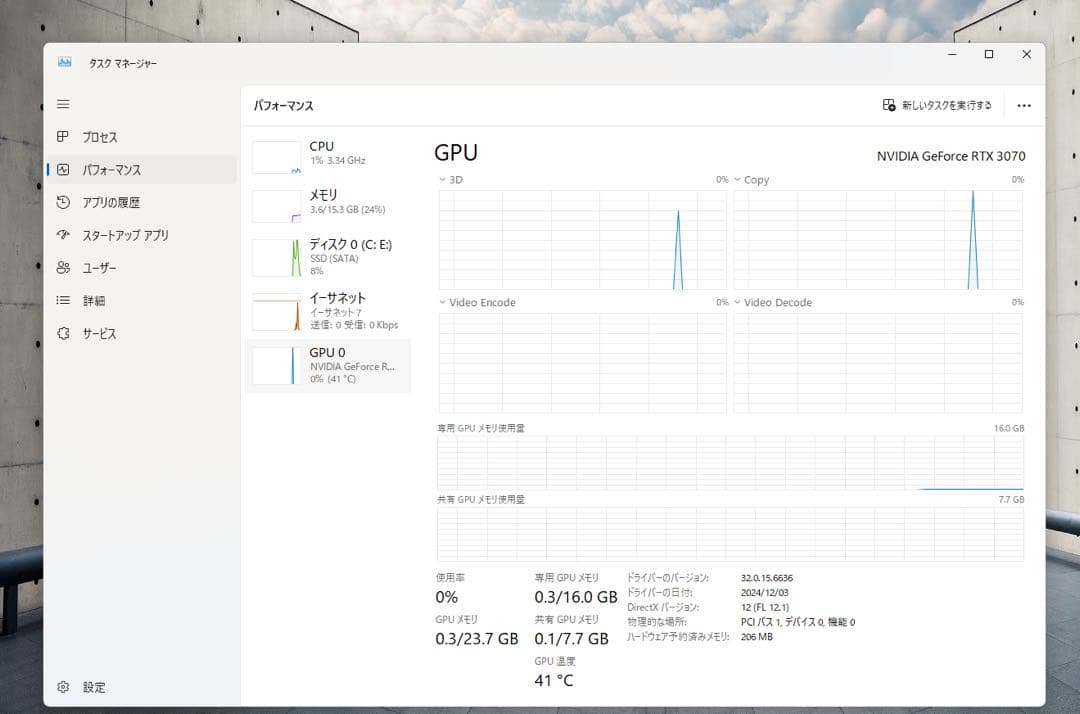Change the Copy chart via its chevron

(736, 180)
